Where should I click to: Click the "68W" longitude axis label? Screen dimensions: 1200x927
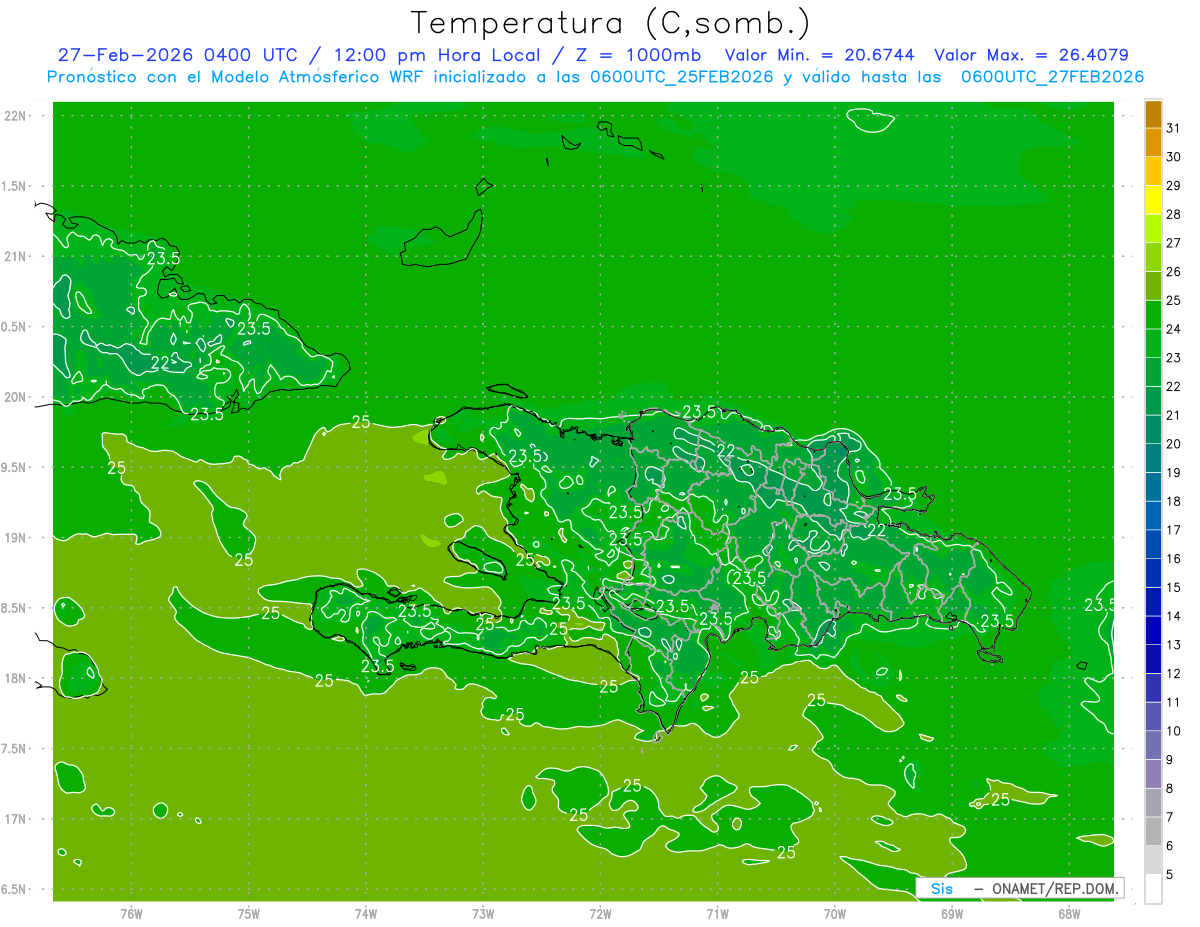point(1069,913)
